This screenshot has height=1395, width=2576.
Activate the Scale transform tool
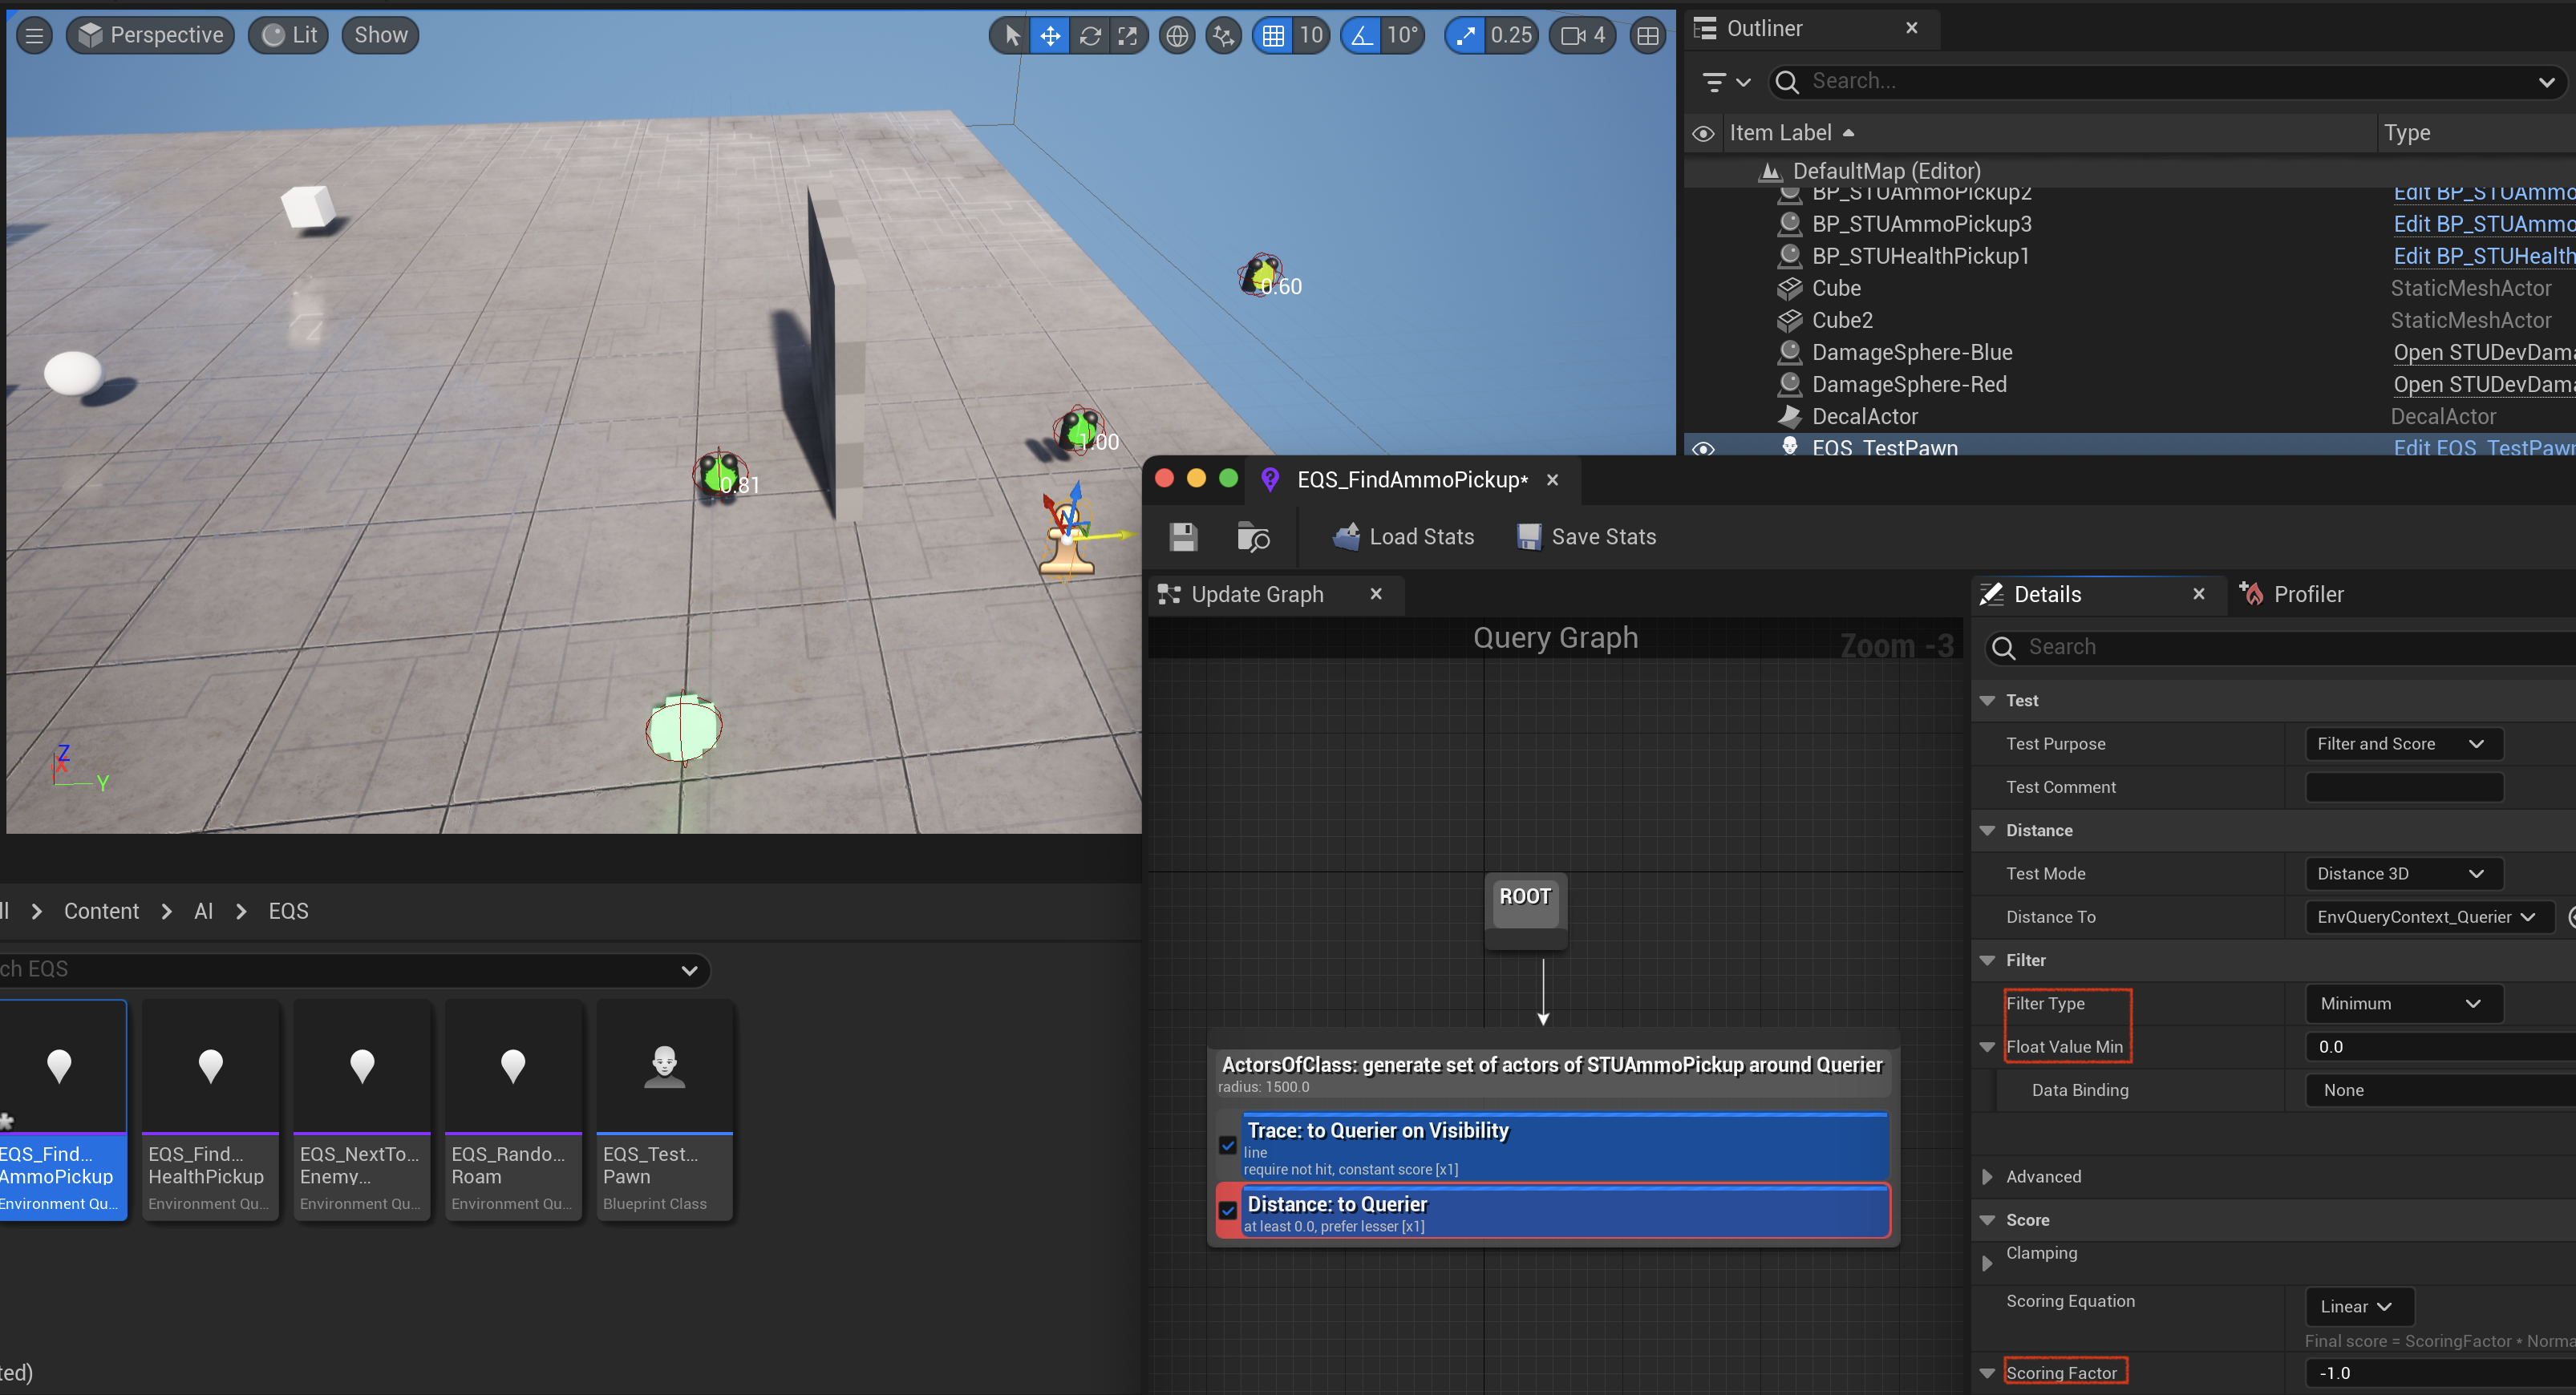(x=1128, y=36)
